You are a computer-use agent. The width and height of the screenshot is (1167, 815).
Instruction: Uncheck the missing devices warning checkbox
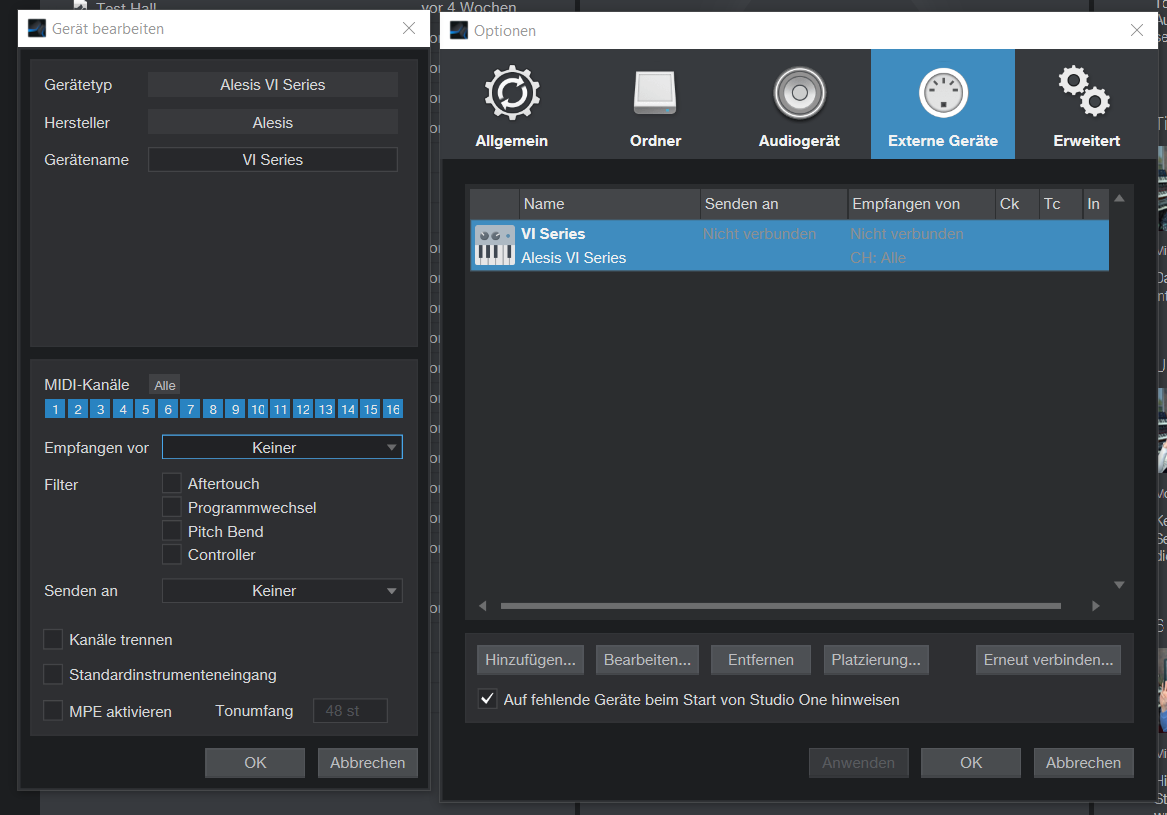pyautogui.click(x=487, y=700)
